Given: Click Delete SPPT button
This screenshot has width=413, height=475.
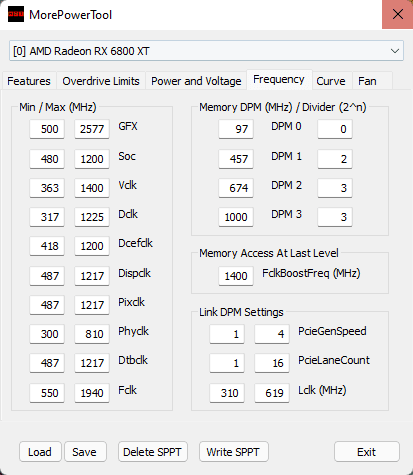Looking at the screenshot, I should point(153,452).
